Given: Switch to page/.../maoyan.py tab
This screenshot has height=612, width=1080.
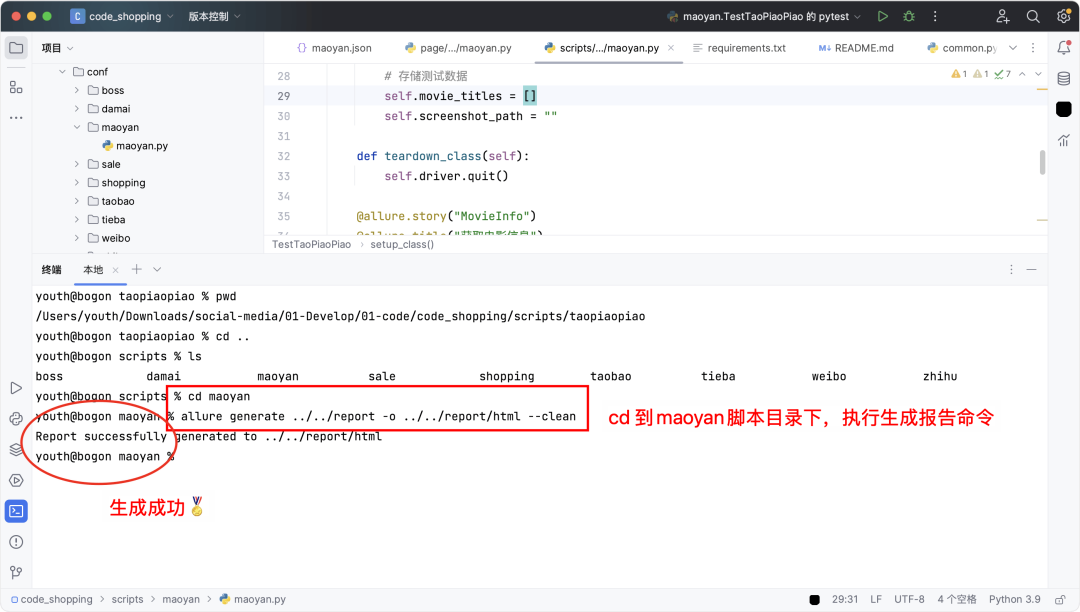Looking at the screenshot, I should tap(458, 48).
